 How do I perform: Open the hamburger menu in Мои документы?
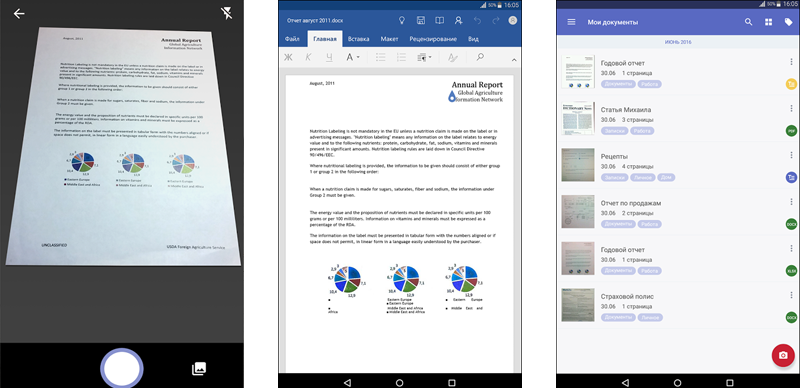point(571,22)
